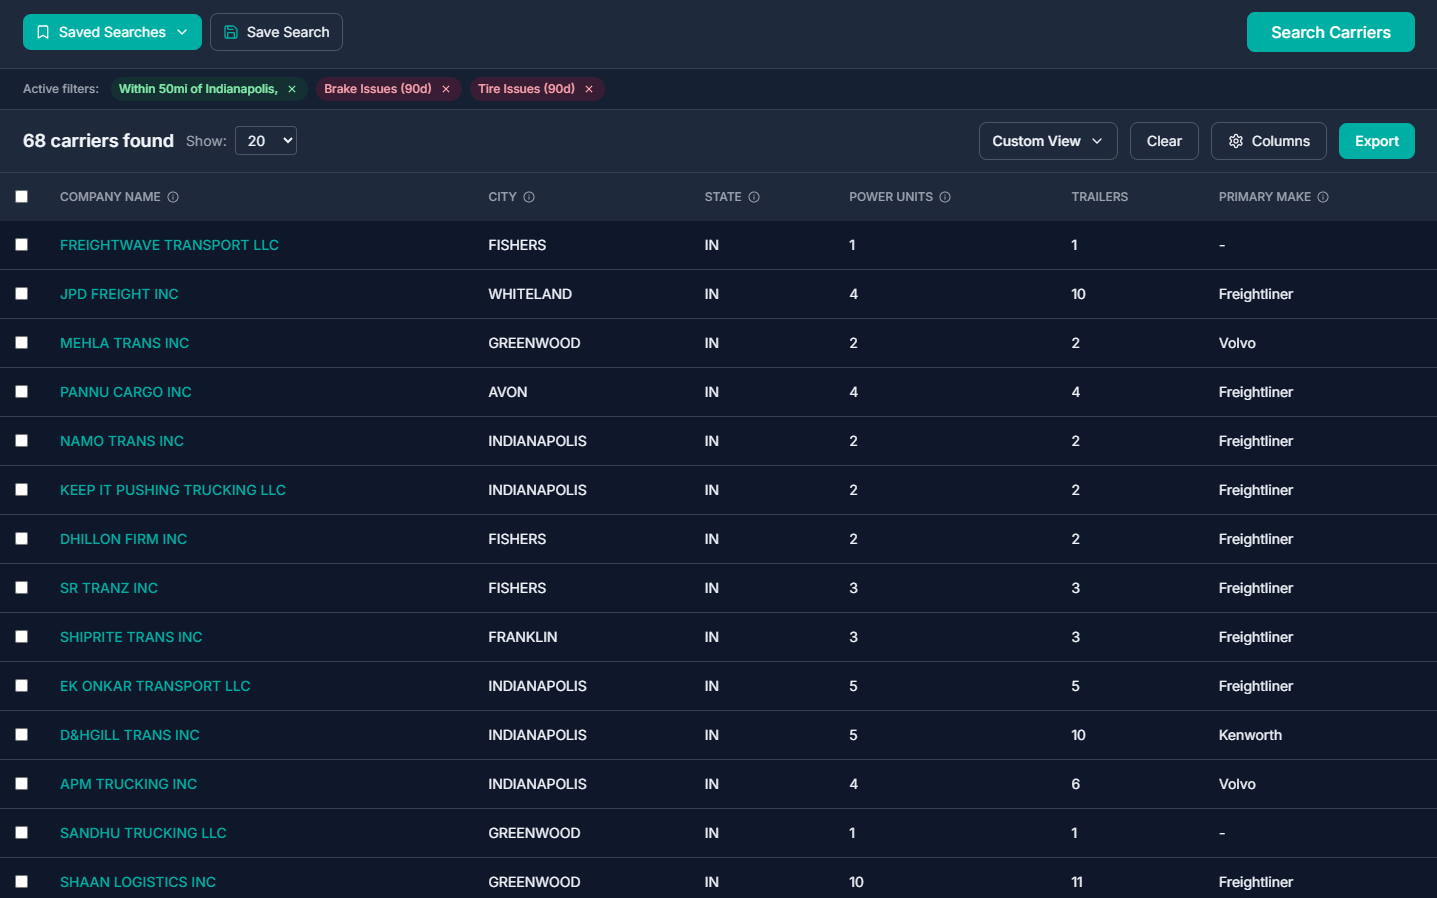Screen dimensions: 1437x898
Task: Check the checkbox for SANDHU TRUCKING LLC
Action: pyautogui.click(x=22, y=832)
